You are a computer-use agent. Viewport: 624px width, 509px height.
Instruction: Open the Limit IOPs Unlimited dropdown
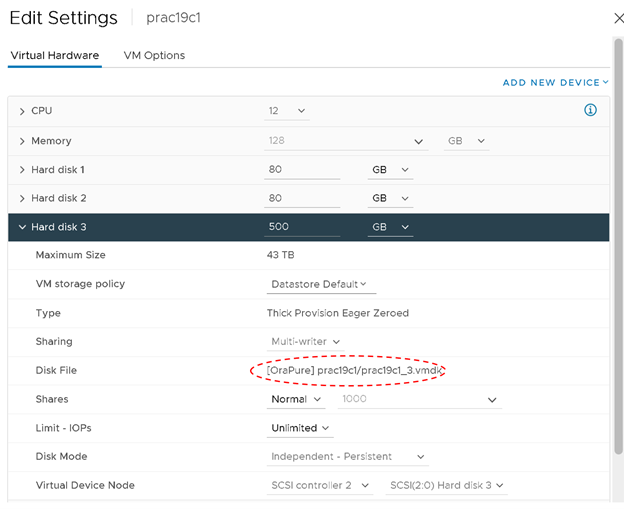(301, 428)
